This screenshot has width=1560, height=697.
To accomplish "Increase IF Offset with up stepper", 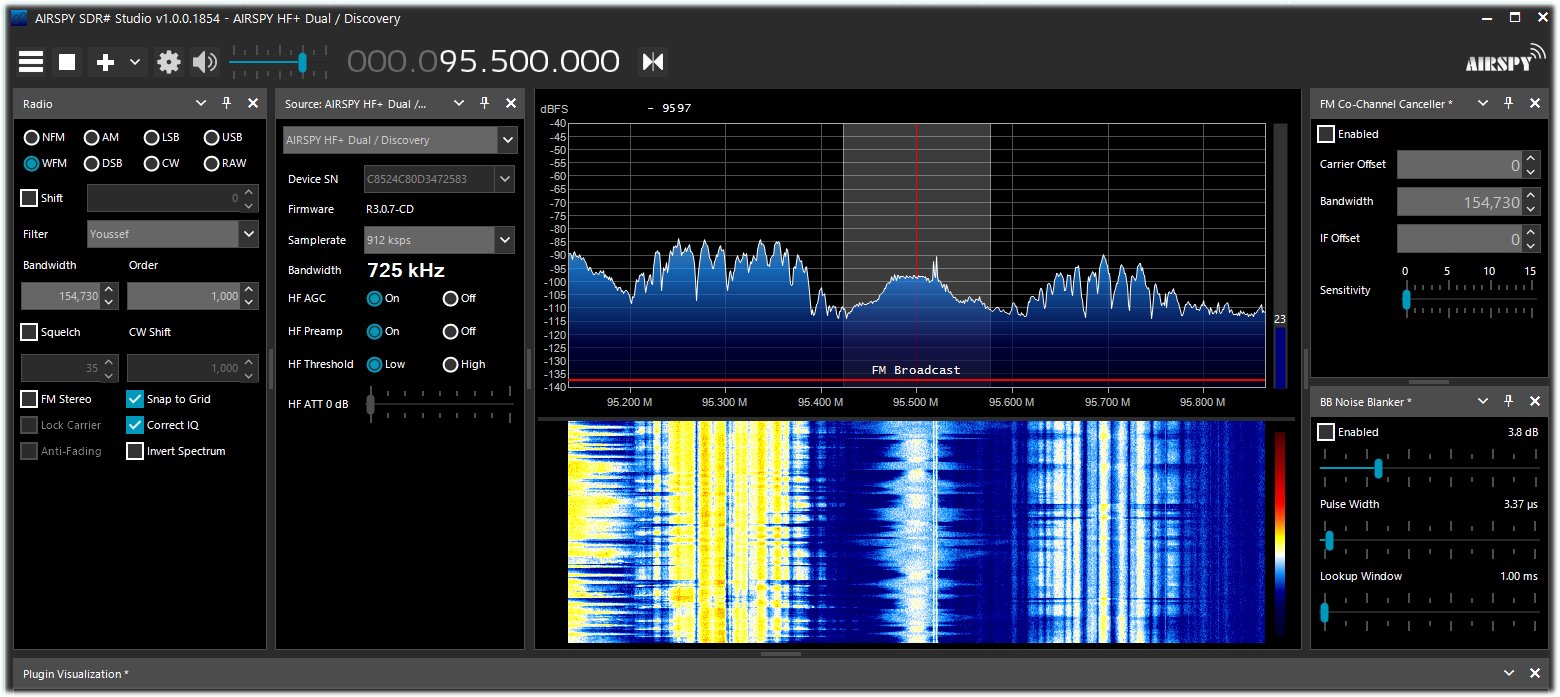I will coord(1531,232).
